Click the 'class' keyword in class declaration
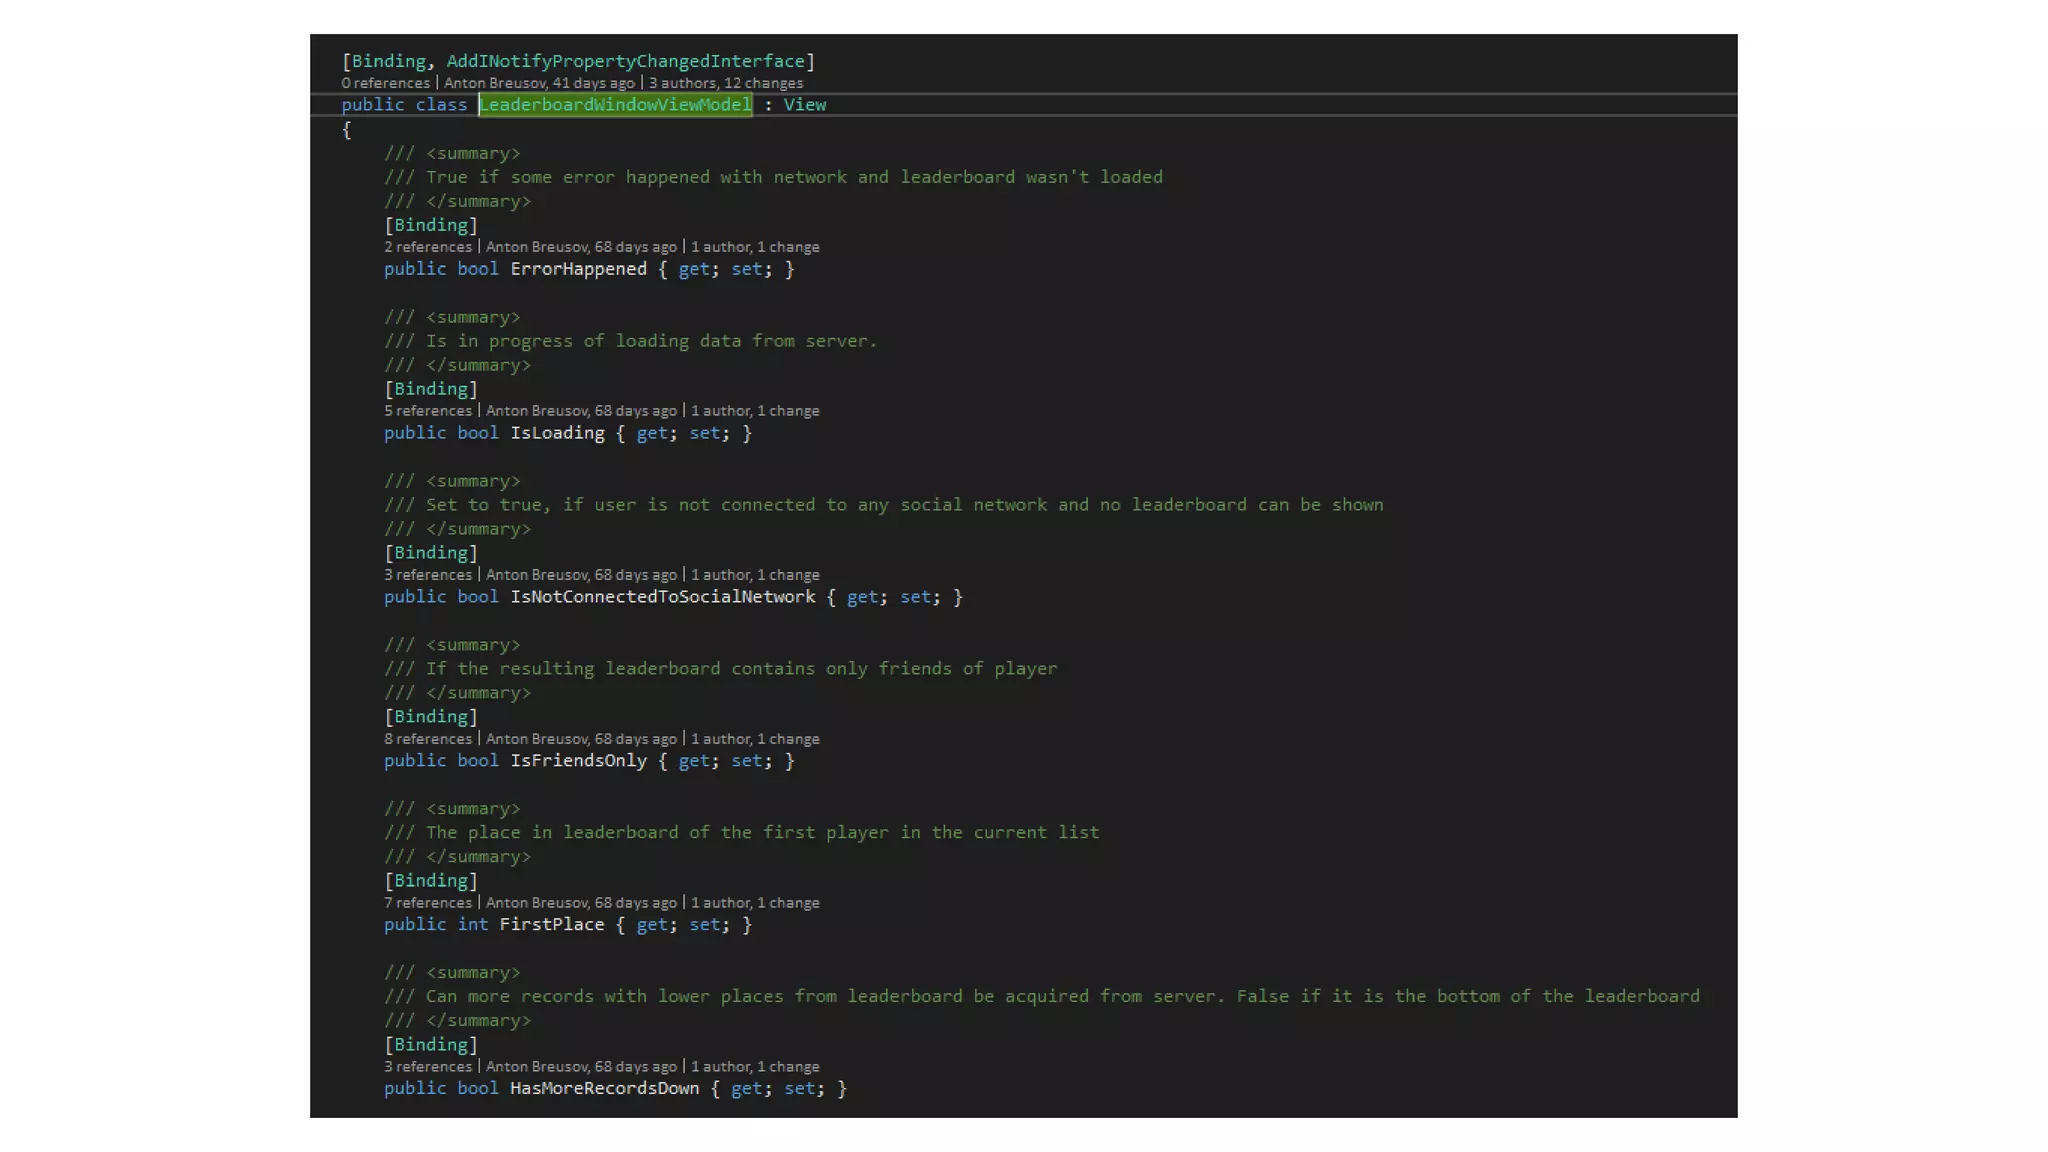This screenshot has height=1152, width=2048. (441, 105)
